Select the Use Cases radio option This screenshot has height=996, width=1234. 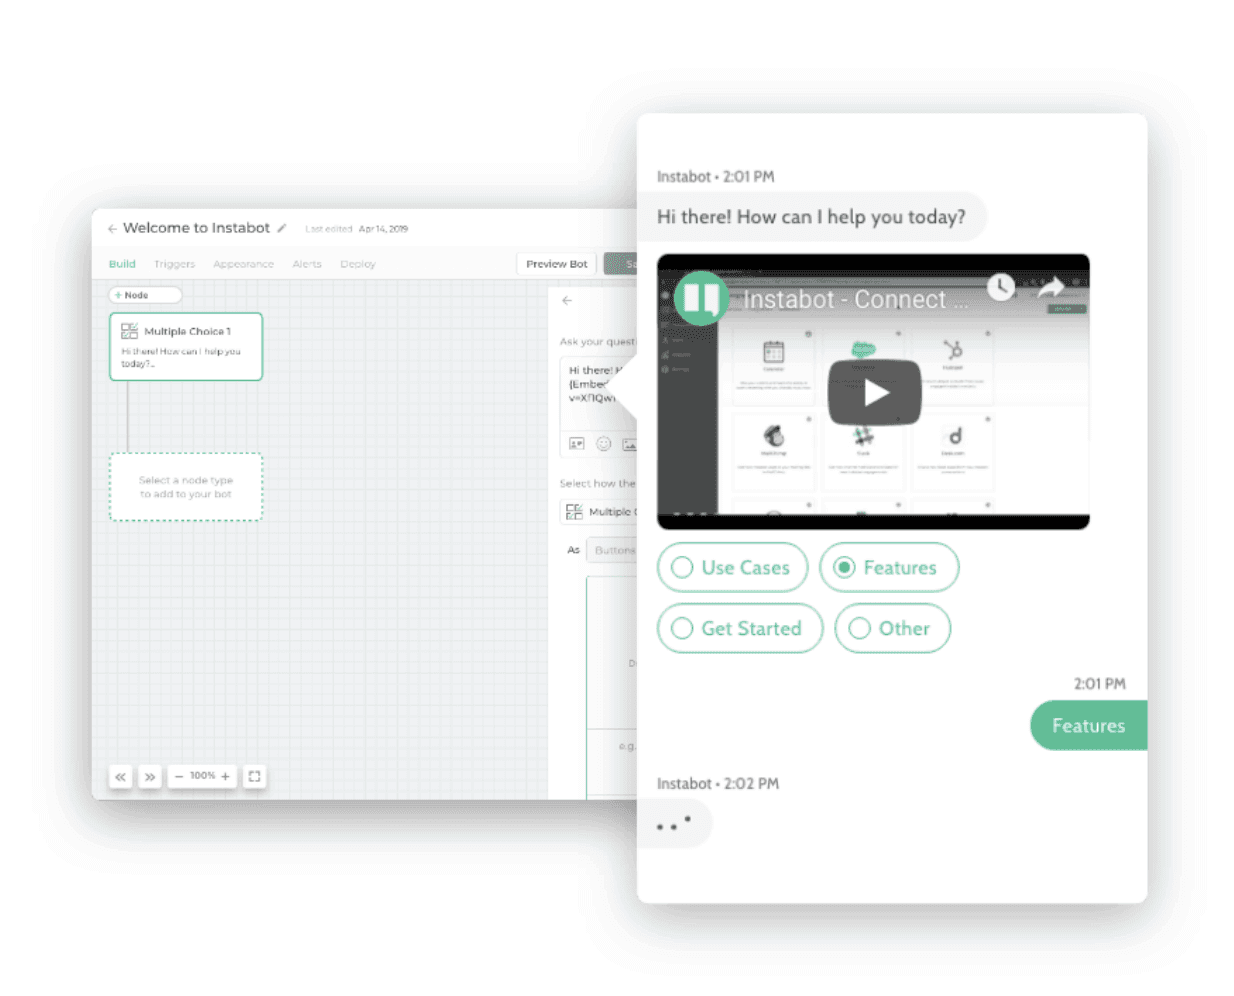point(733,567)
